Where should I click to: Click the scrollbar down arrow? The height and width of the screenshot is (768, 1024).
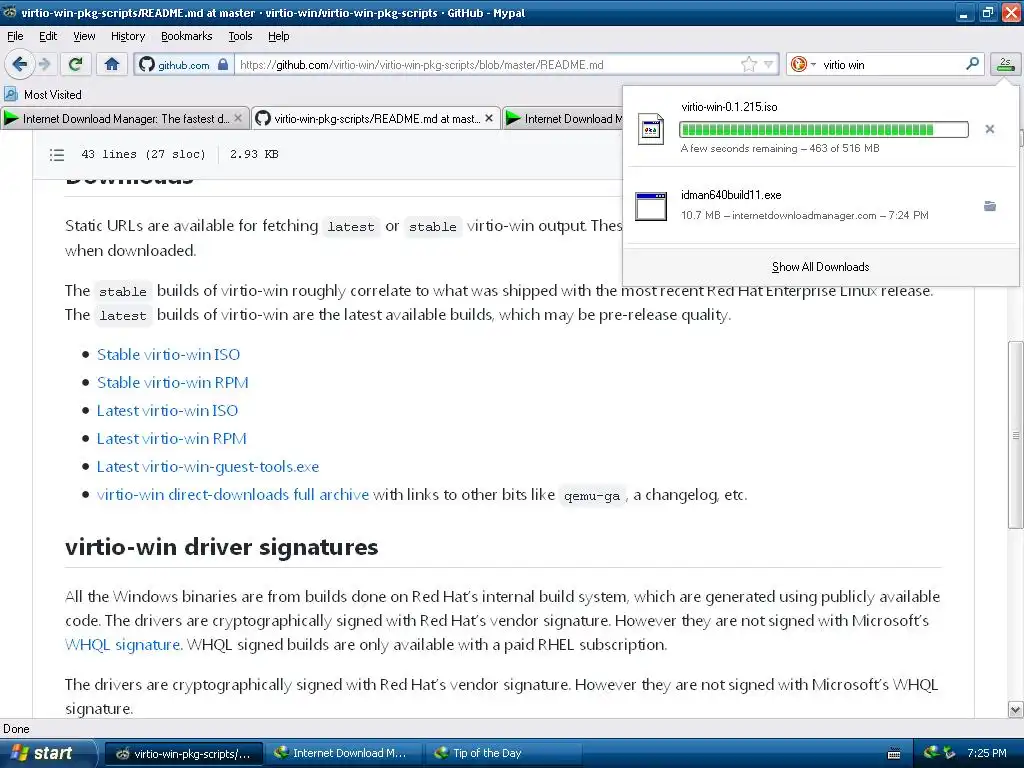1015,709
